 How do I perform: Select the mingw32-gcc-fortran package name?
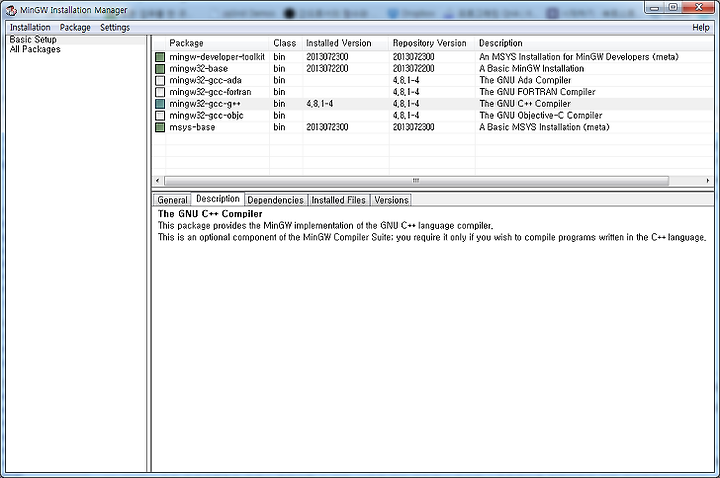(210, 92)
